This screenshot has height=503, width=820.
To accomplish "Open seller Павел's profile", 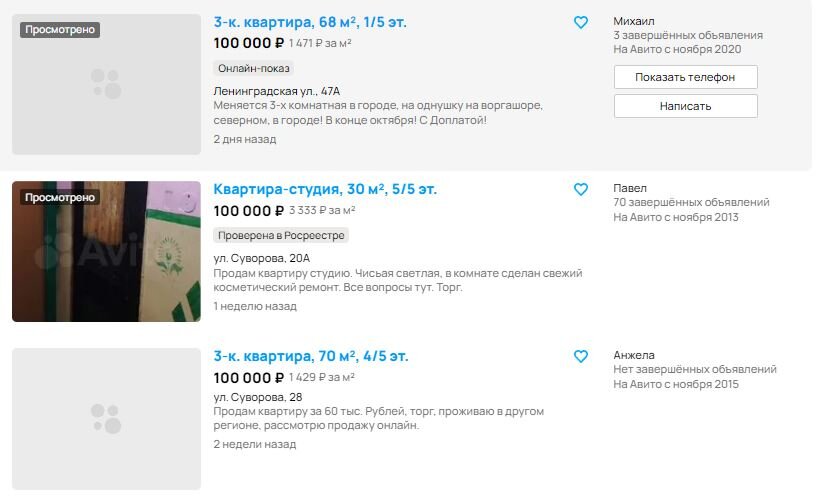I will 630,188.
